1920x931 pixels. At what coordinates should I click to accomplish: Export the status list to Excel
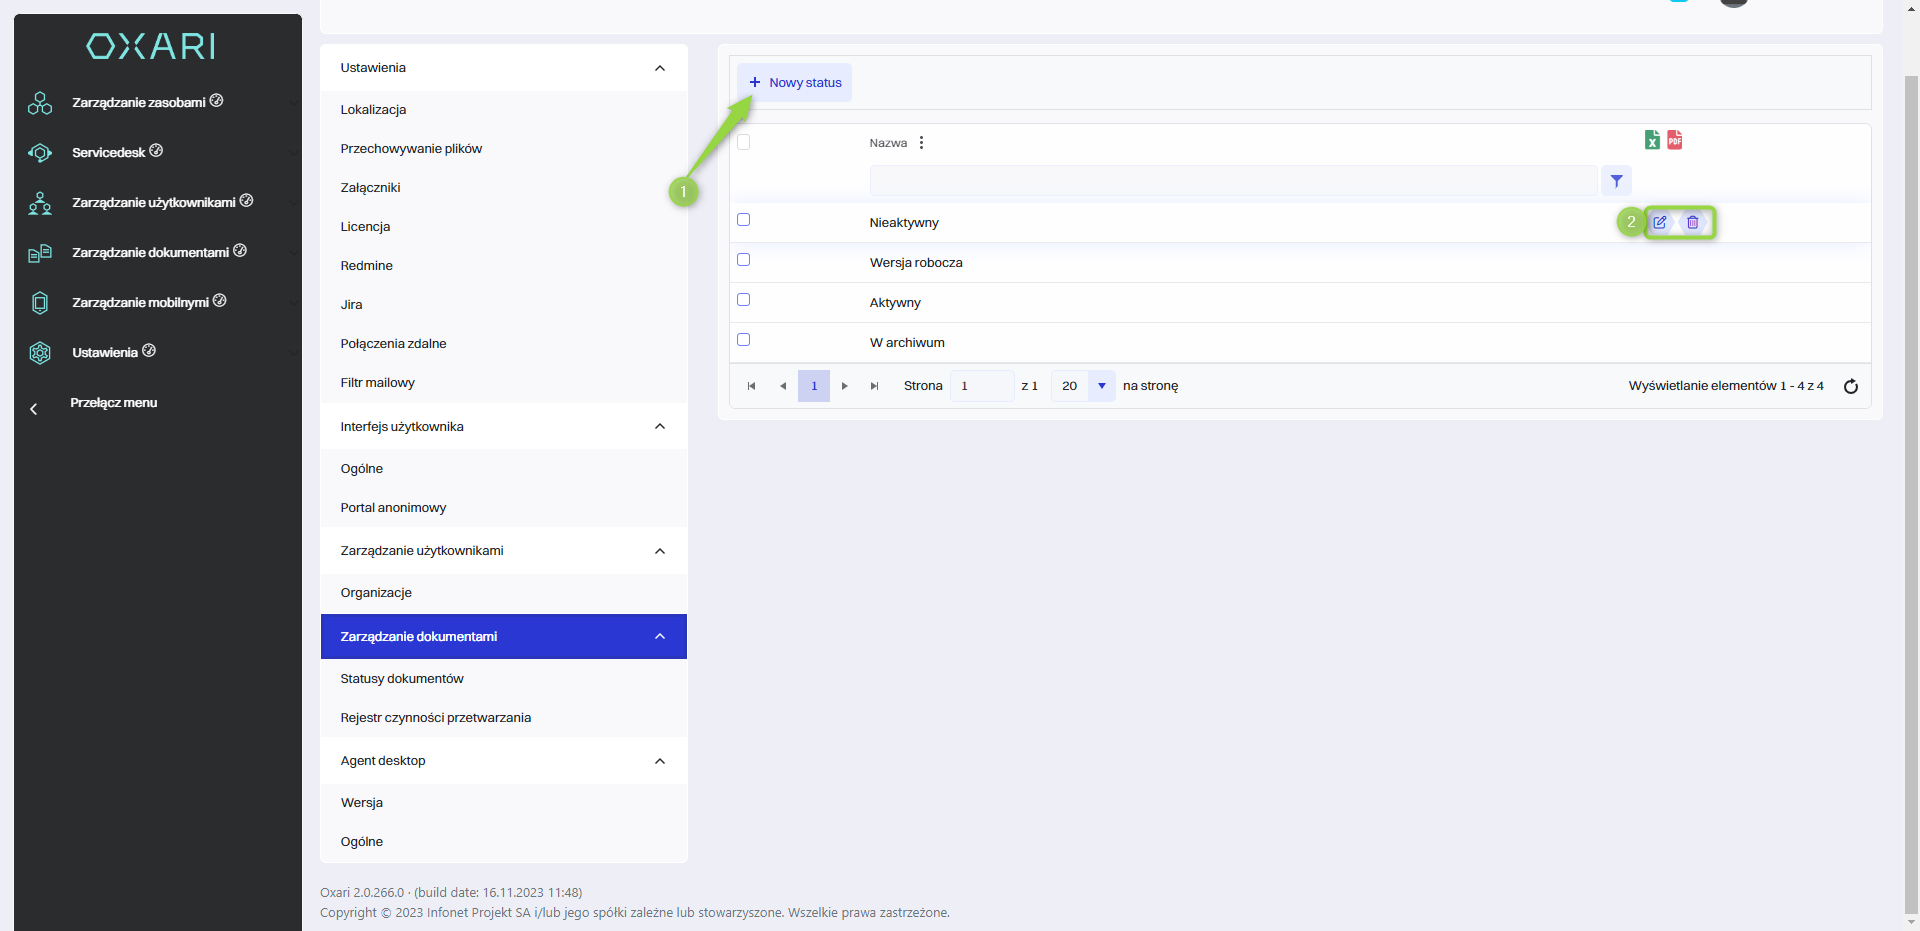point(1652,141)
